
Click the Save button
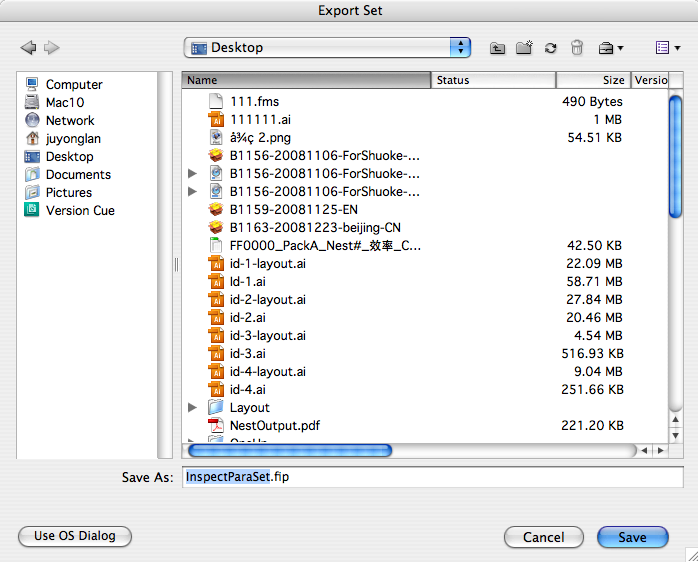point(632,537)
